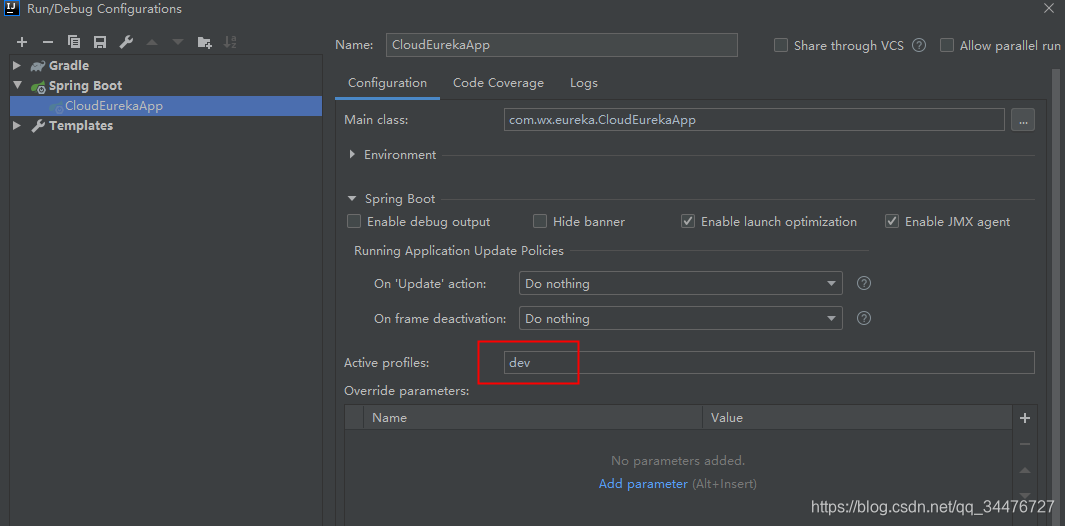The width and height of the screenshot is (1065, 526).
Task: Open help for Share through VCS
Action: point(919,46)
